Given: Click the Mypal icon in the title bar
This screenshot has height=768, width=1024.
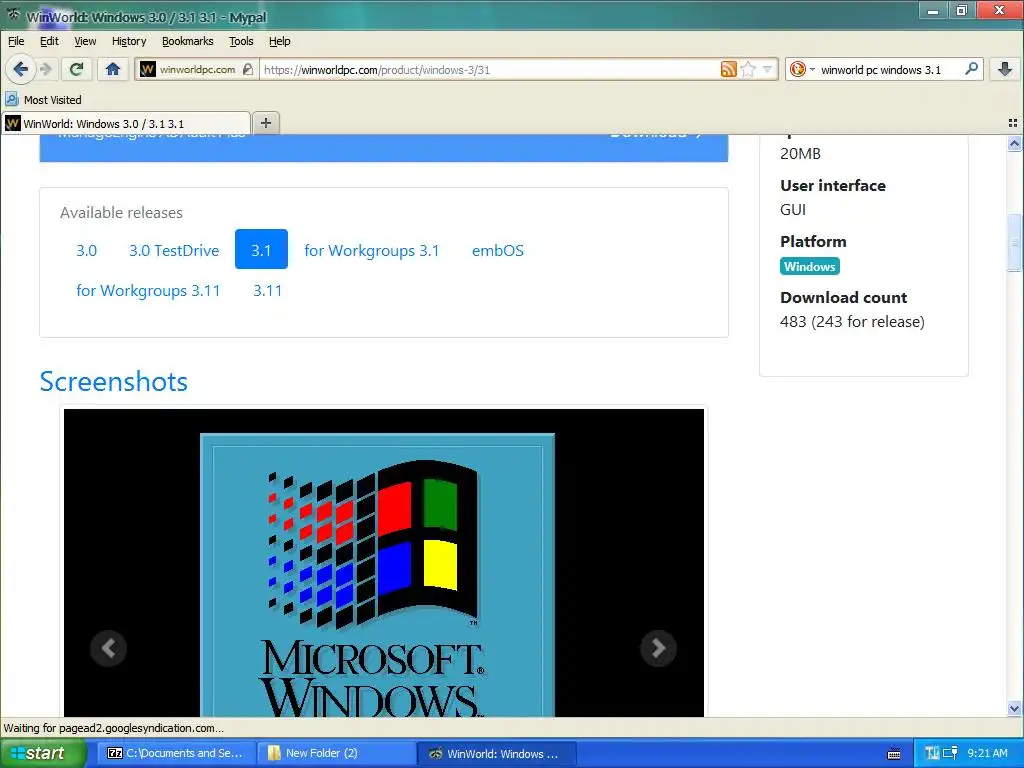Looking at the screenshot, I should pyautogui.click(x=13, y=15).
